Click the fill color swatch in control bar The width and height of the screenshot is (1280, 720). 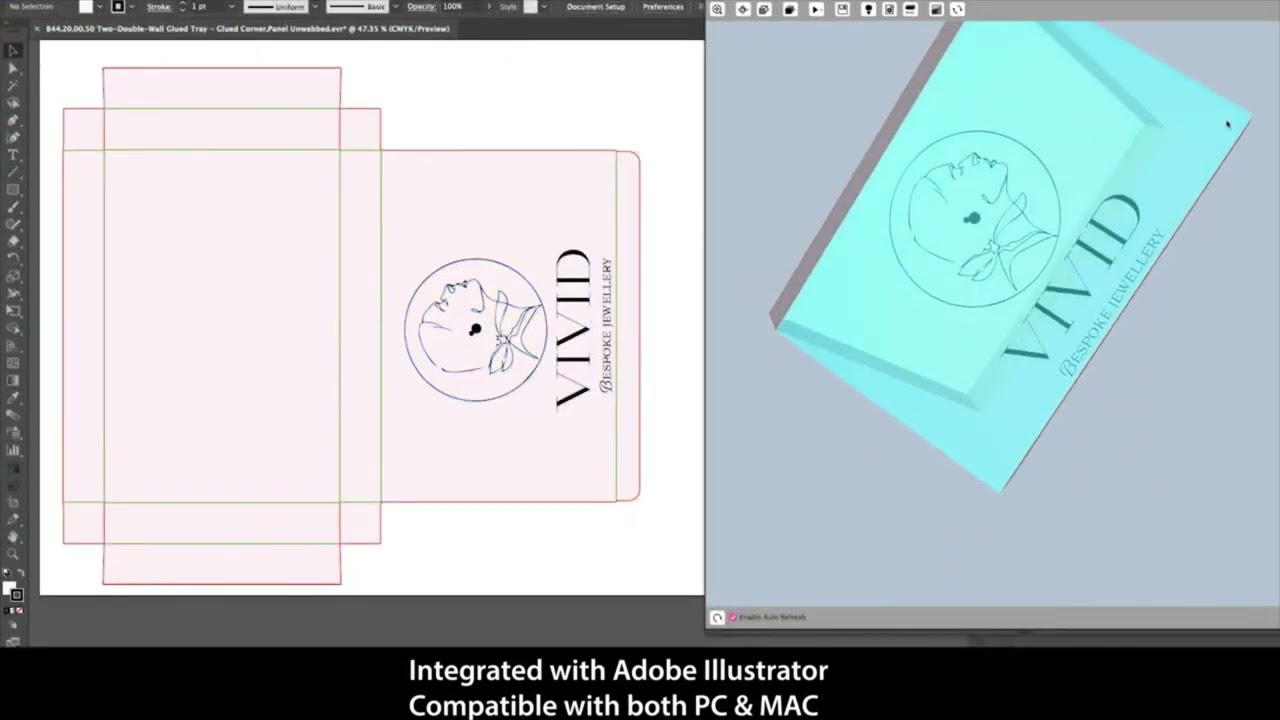[x=86, y=7]
